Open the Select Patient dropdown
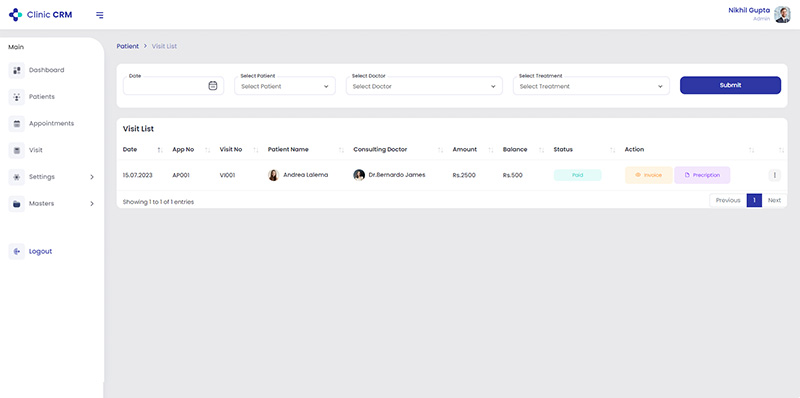800x398 pixels. point(285,86)
